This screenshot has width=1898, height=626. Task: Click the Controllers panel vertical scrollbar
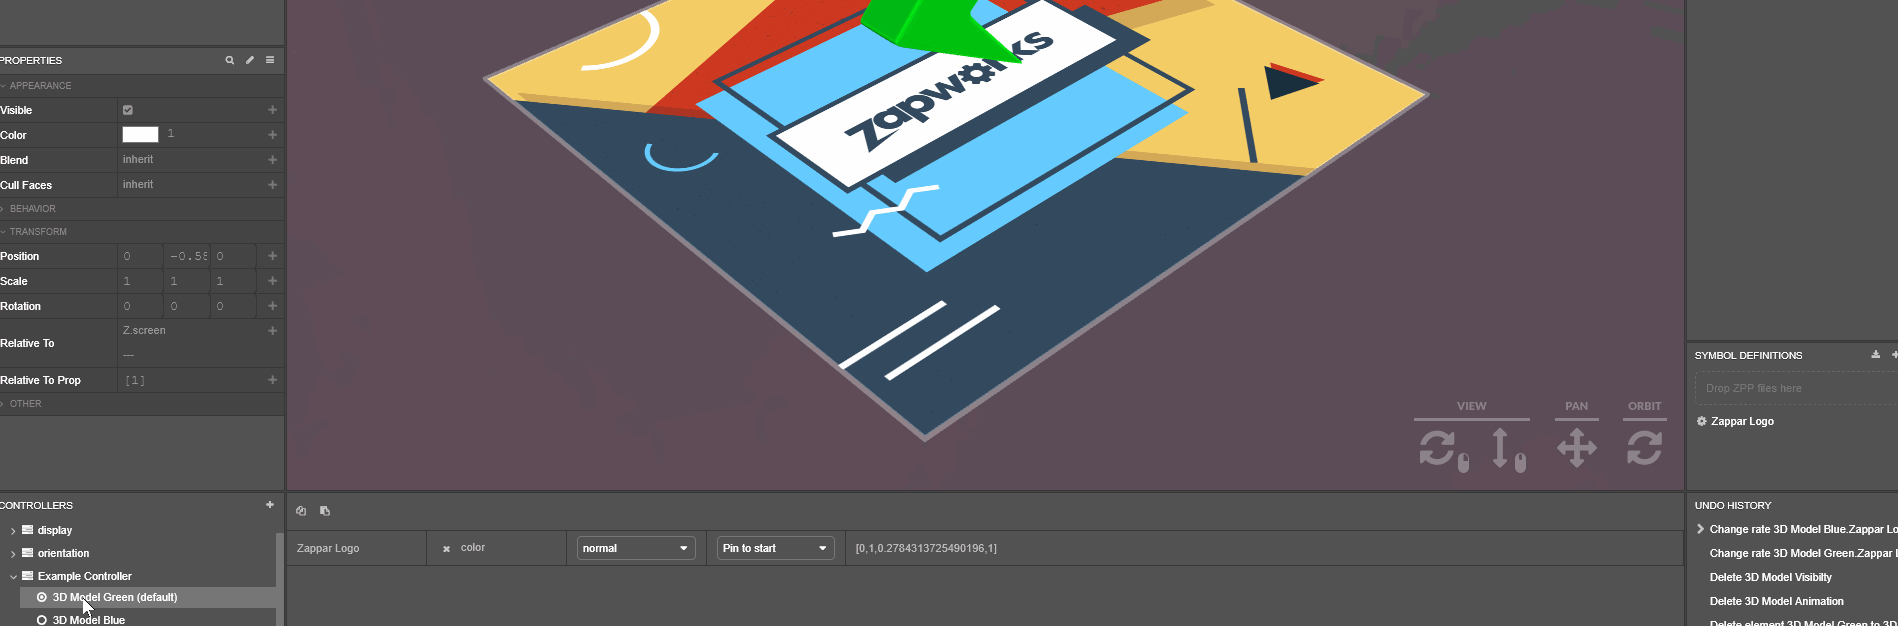(x=280, y=580)
